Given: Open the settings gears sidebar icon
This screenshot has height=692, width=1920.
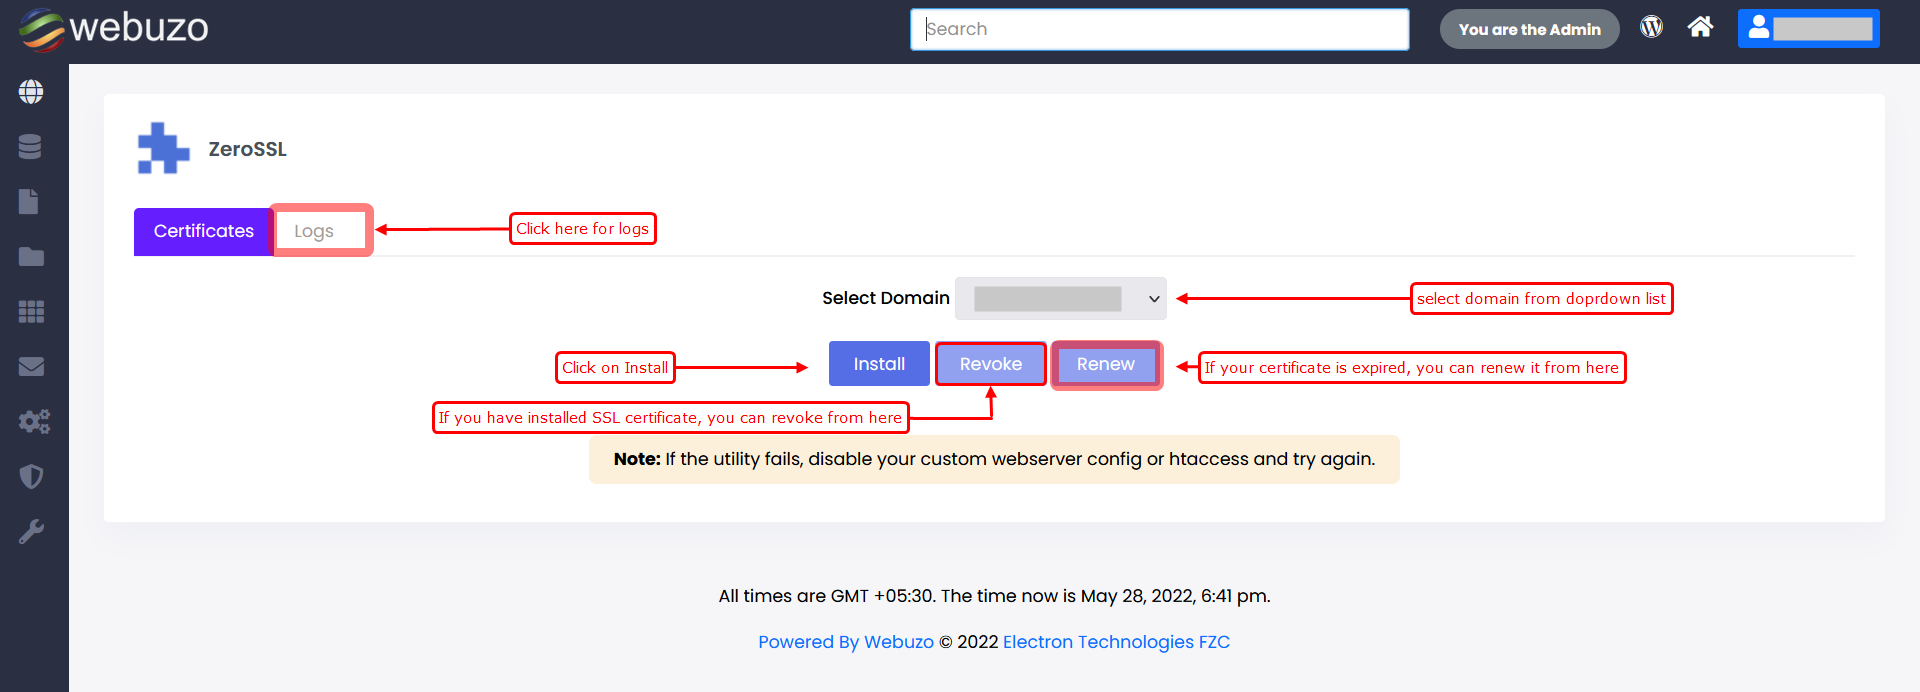Looking at the screenshot, I should pyautogui.click(x=34, y=421).
